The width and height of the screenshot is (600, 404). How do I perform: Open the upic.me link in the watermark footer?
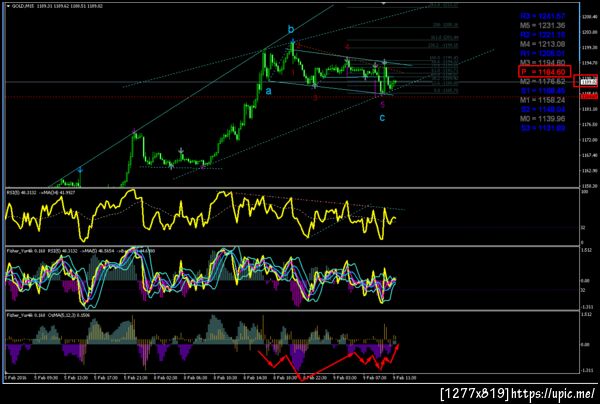point(553,393)
